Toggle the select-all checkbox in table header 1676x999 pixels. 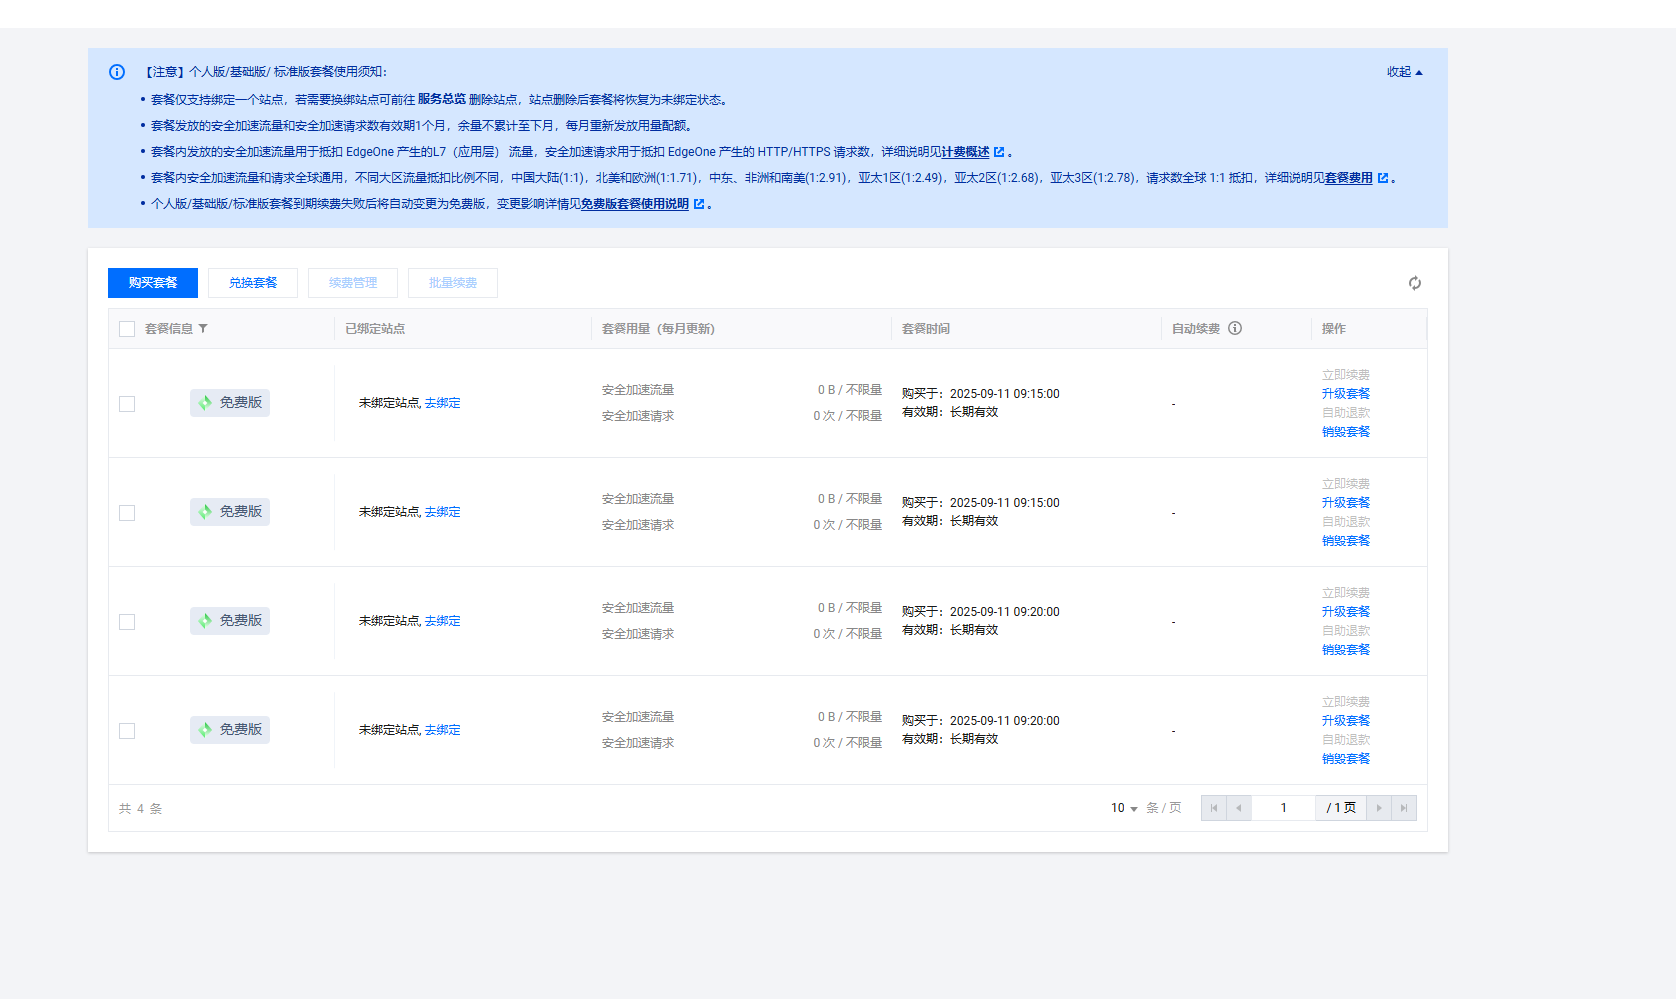[x=127, y=329]
